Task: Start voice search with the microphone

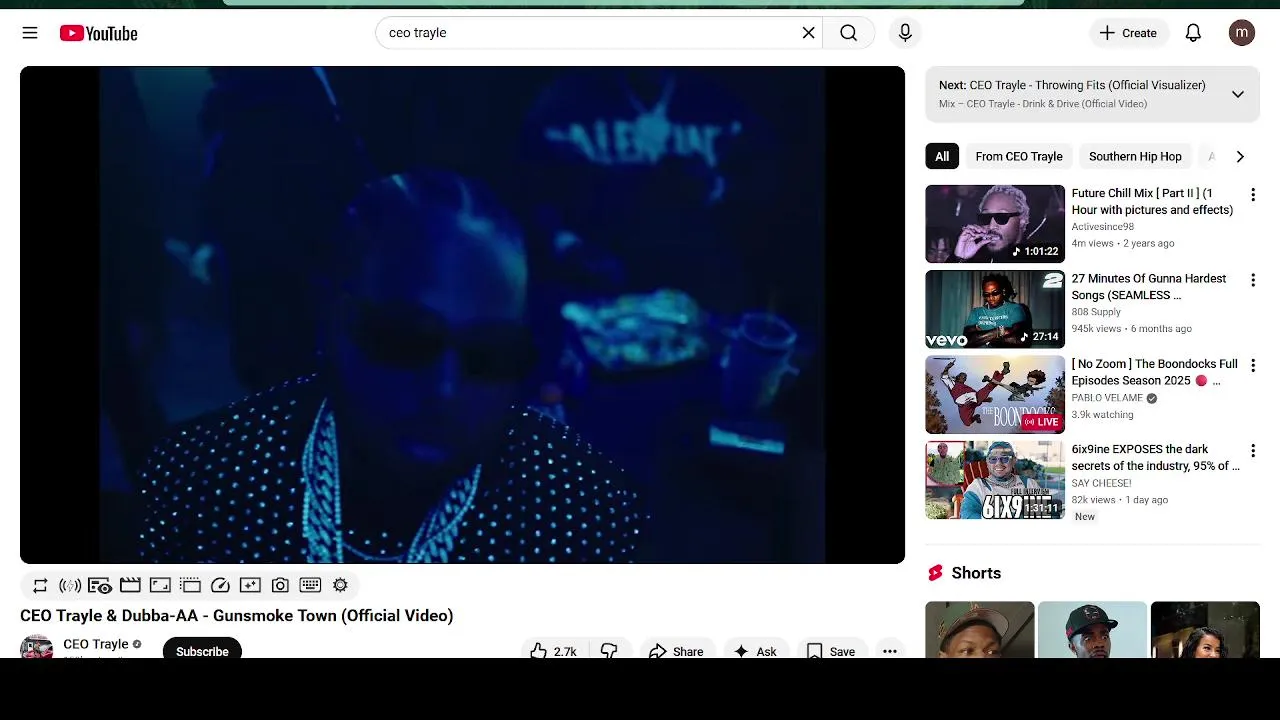Action: tap(905, 33)
